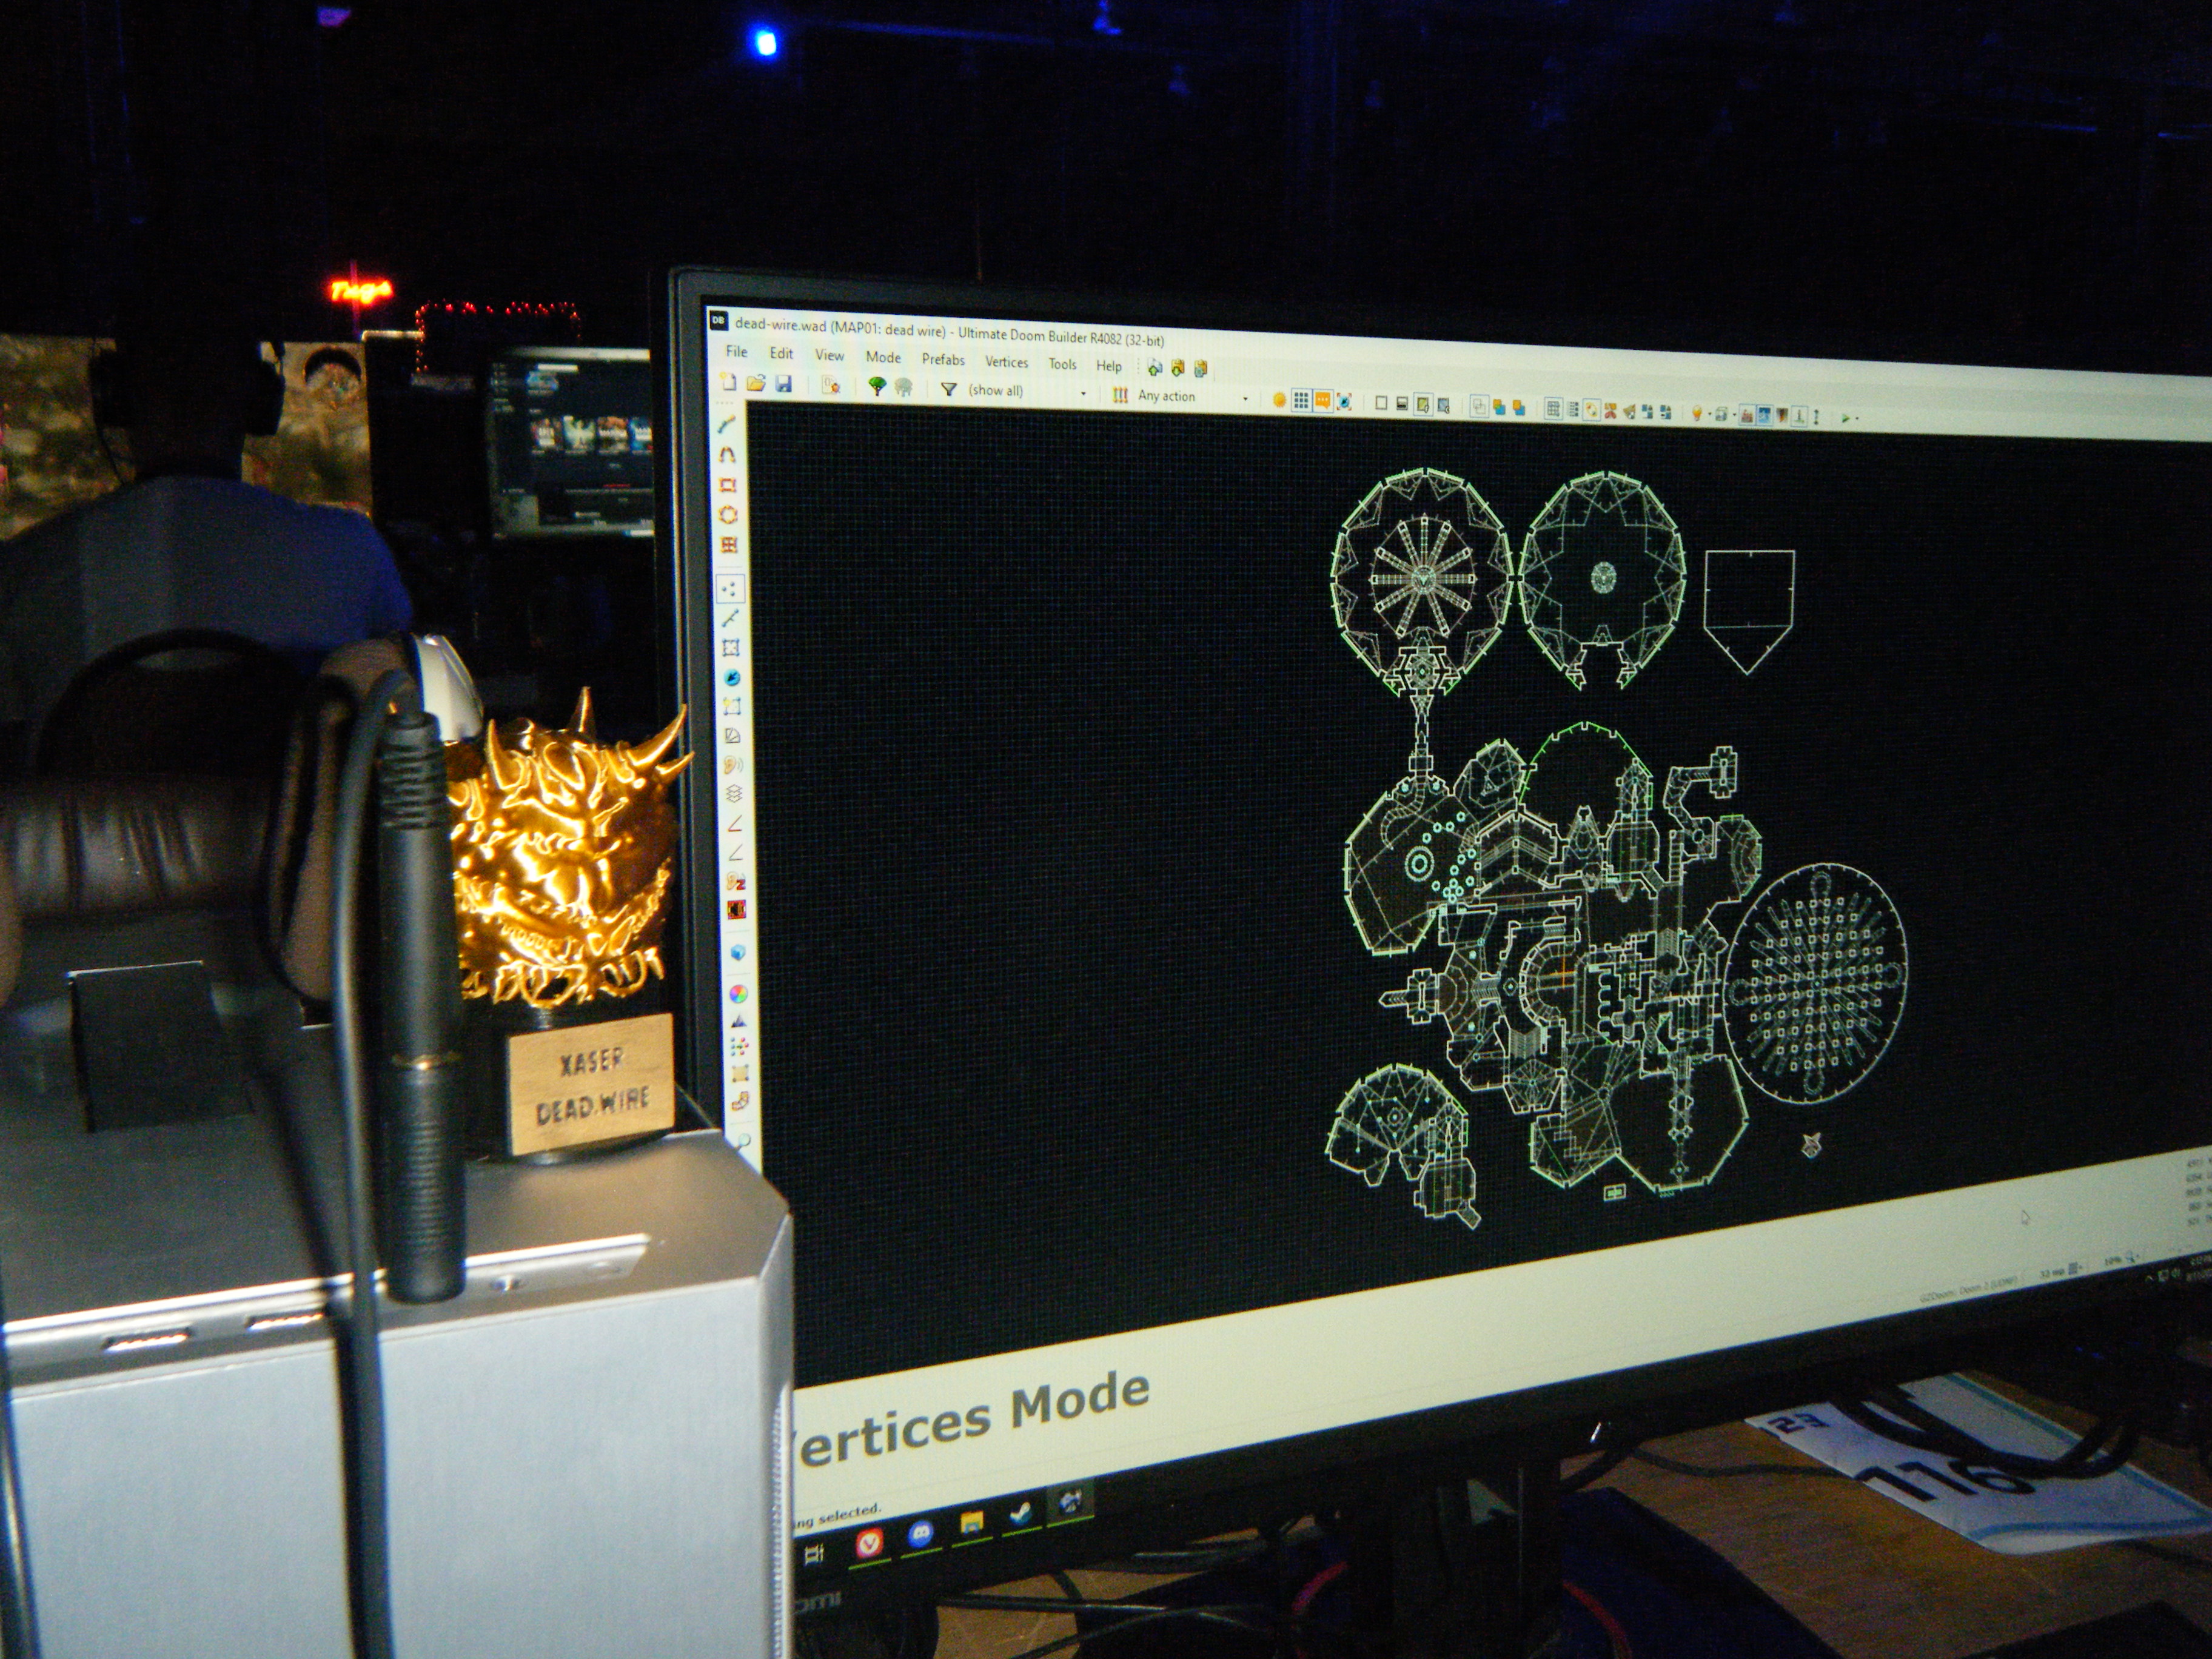This screenshot has width=2212, height=1659.
Task: Select Draw Ellipse mode tool
Action: [728, 514]
